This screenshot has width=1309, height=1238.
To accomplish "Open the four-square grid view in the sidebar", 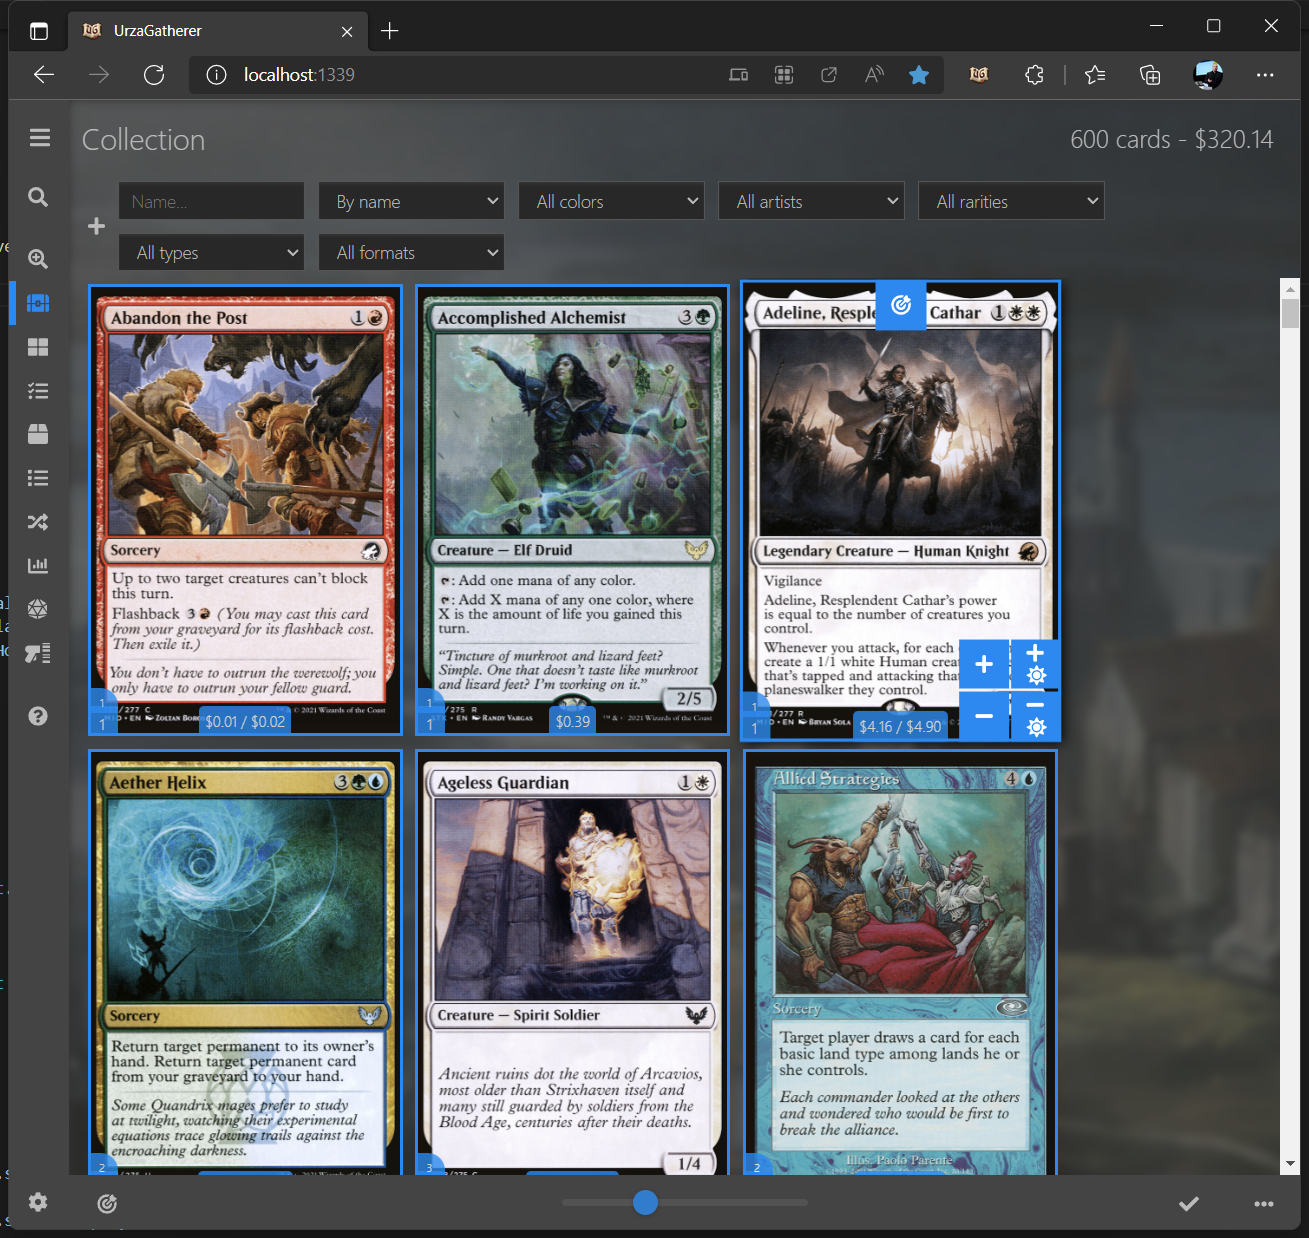I will tap(38, 347).
